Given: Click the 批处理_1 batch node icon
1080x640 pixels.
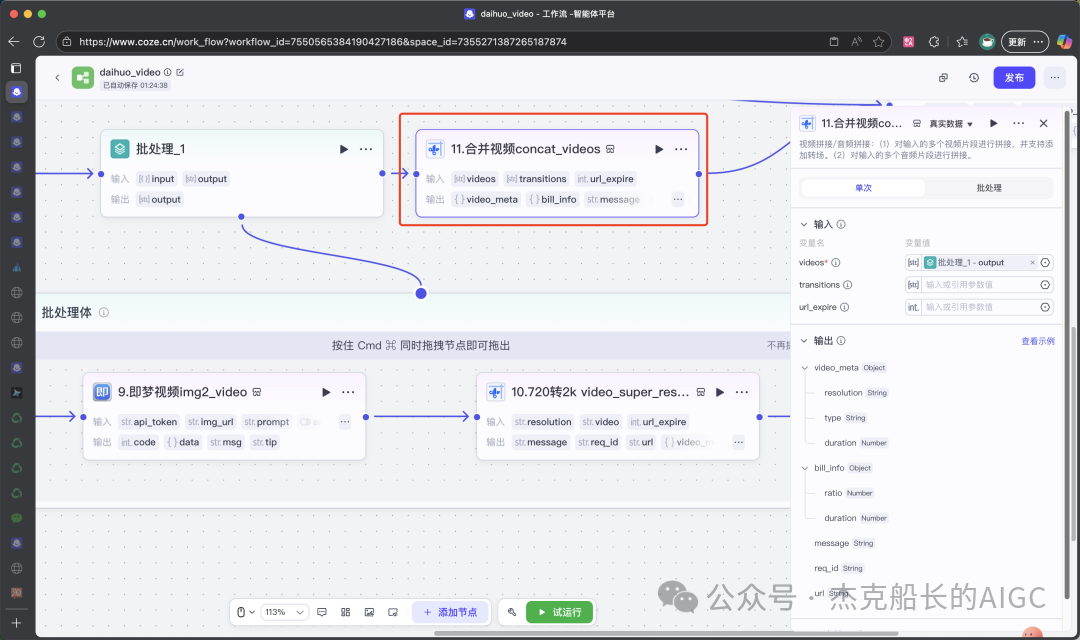Looking at the screenshot, I should click(120, 149).
